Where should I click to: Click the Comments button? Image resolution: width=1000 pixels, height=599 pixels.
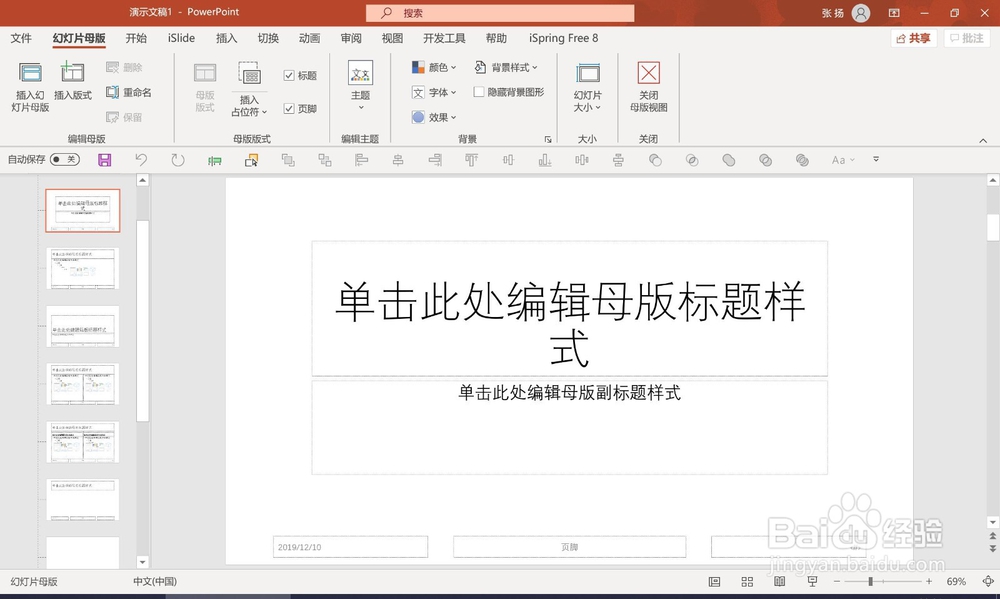(x=967, y=38)
